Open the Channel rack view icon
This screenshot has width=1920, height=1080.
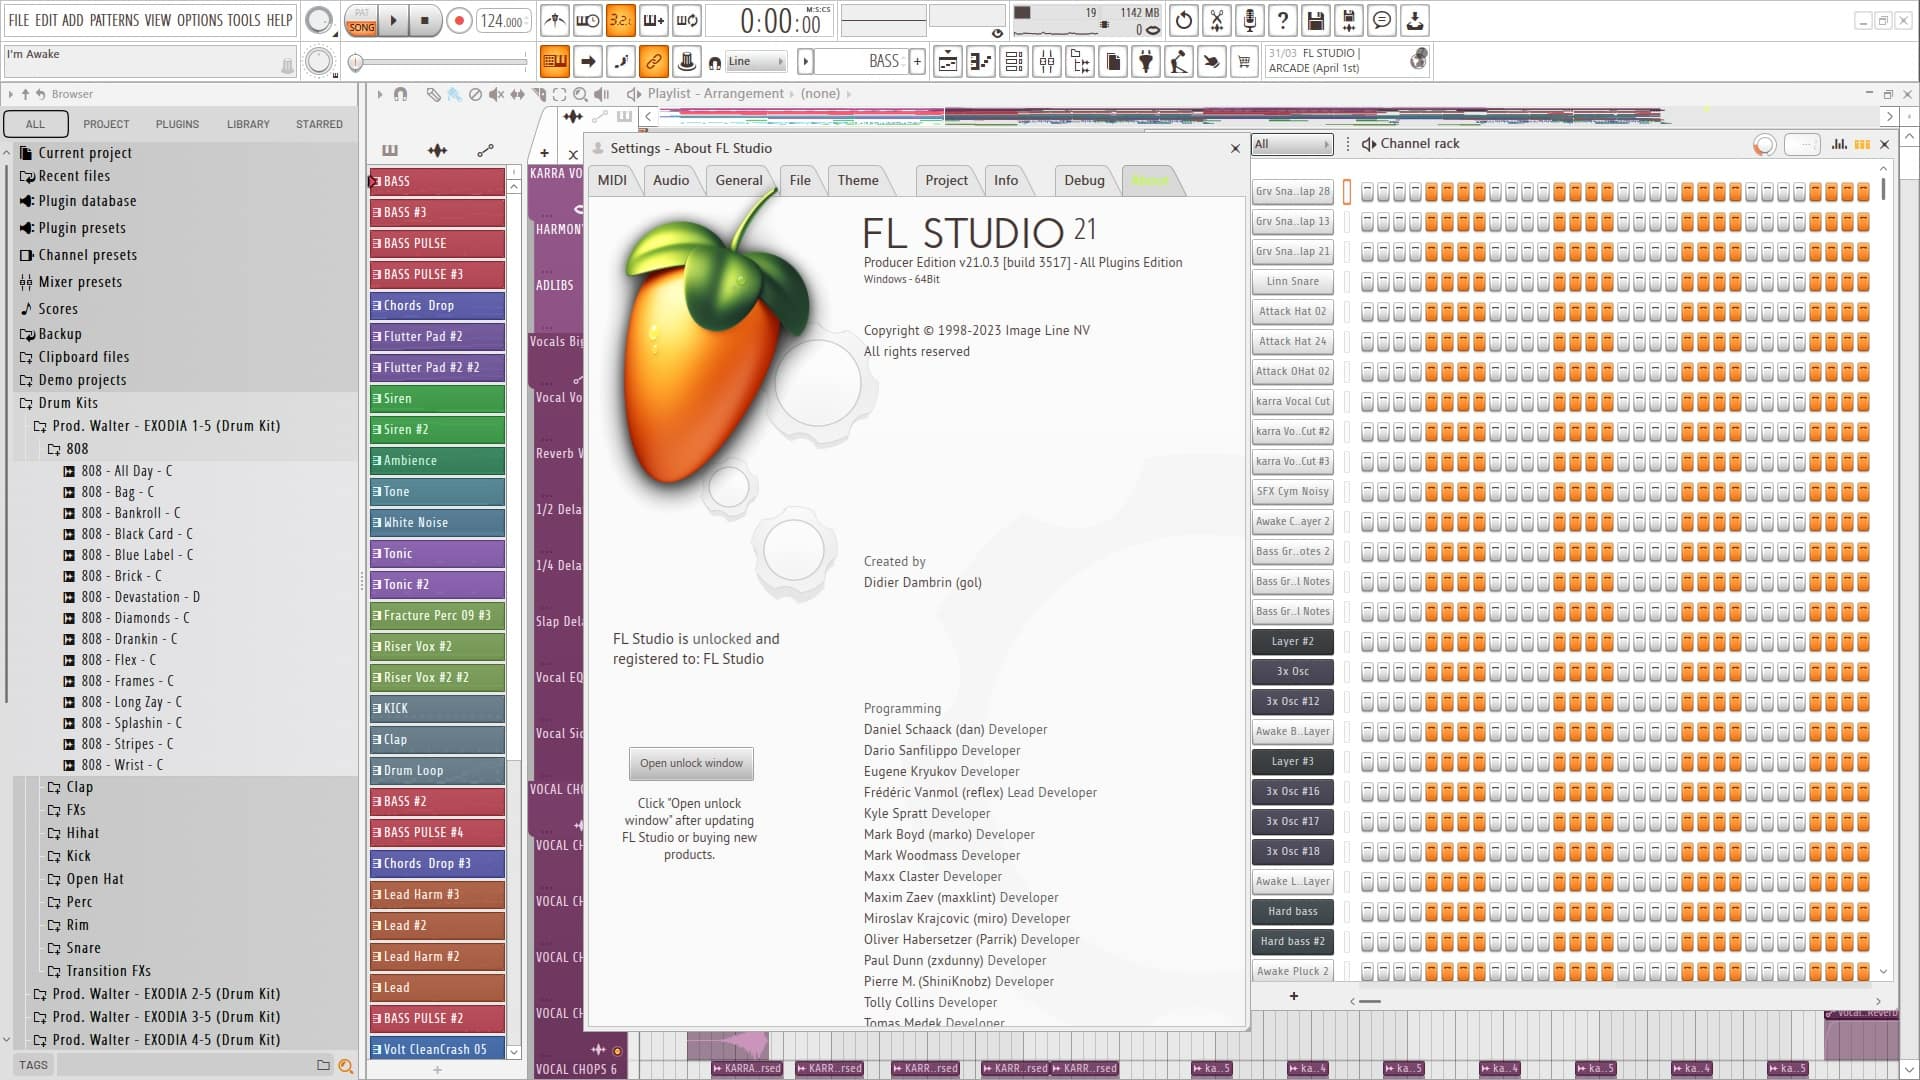[x=1014, y=62]
